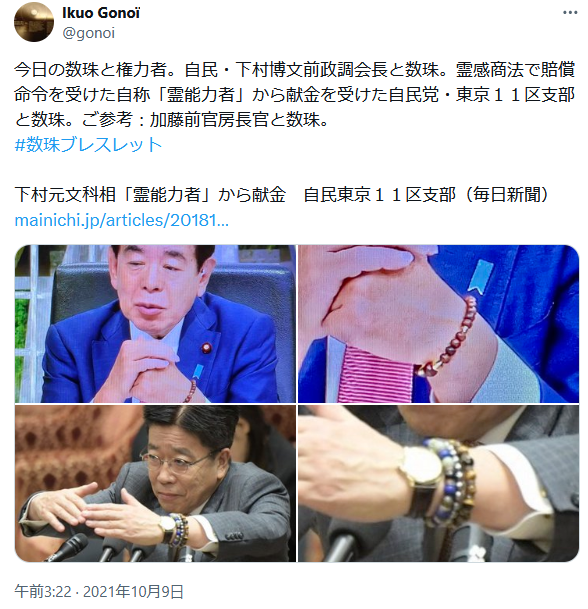View the top-left photo of man in blue suit
This screenshot has height=609, width=588.
coord(155,324)
